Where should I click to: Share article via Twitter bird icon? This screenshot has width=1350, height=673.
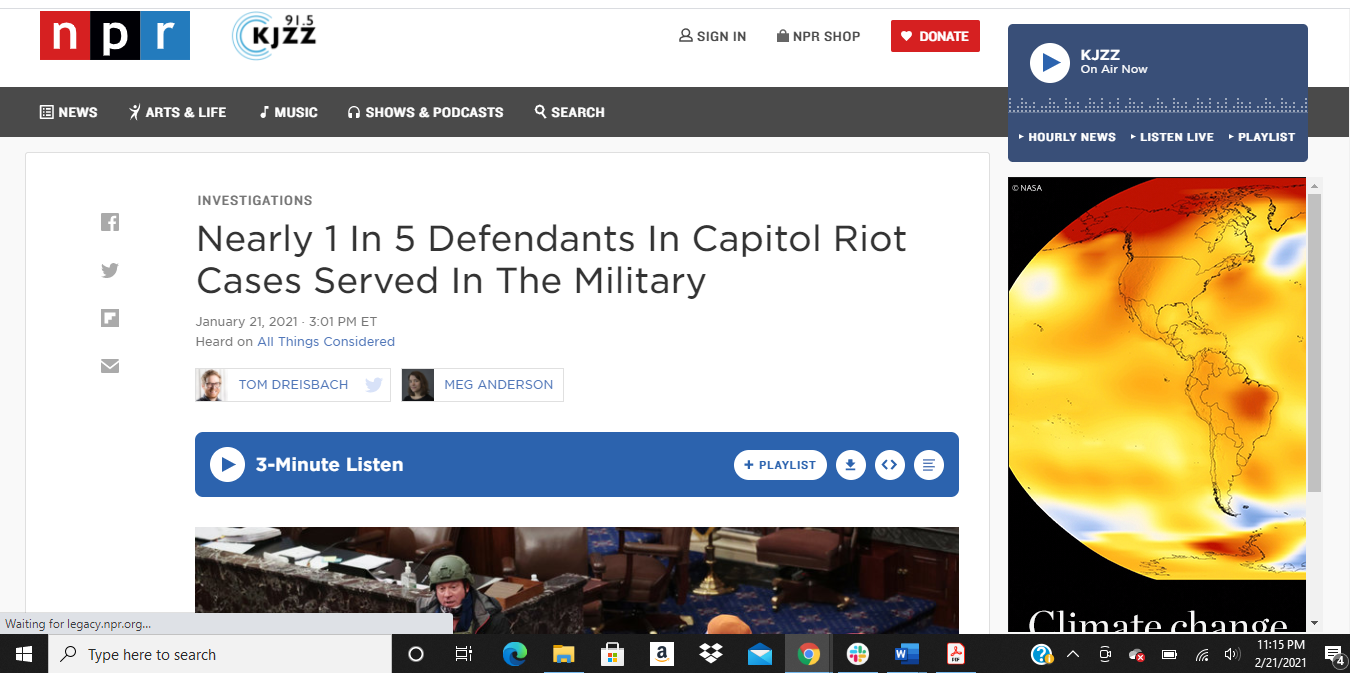click(x=110, y=270)
